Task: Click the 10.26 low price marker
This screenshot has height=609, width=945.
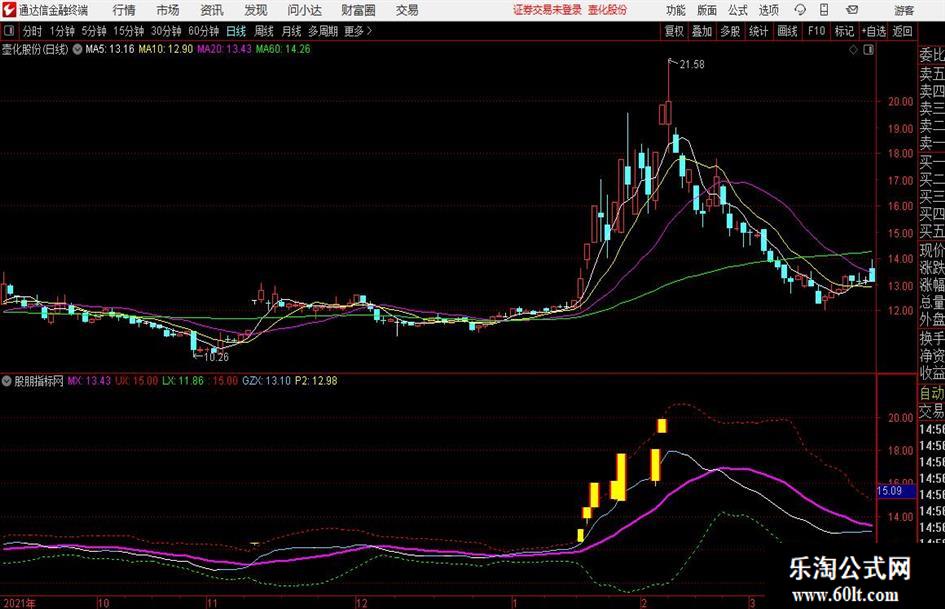Action: coord(216,357)
